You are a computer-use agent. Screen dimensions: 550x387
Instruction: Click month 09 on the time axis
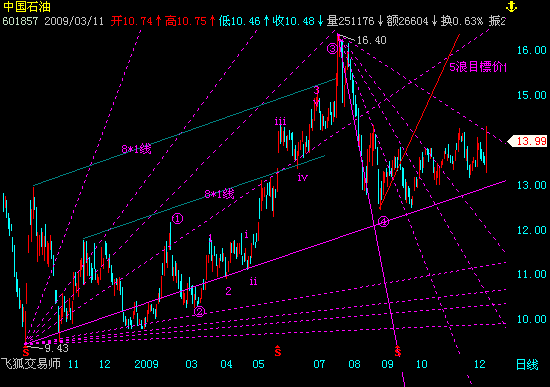(388, 364)
